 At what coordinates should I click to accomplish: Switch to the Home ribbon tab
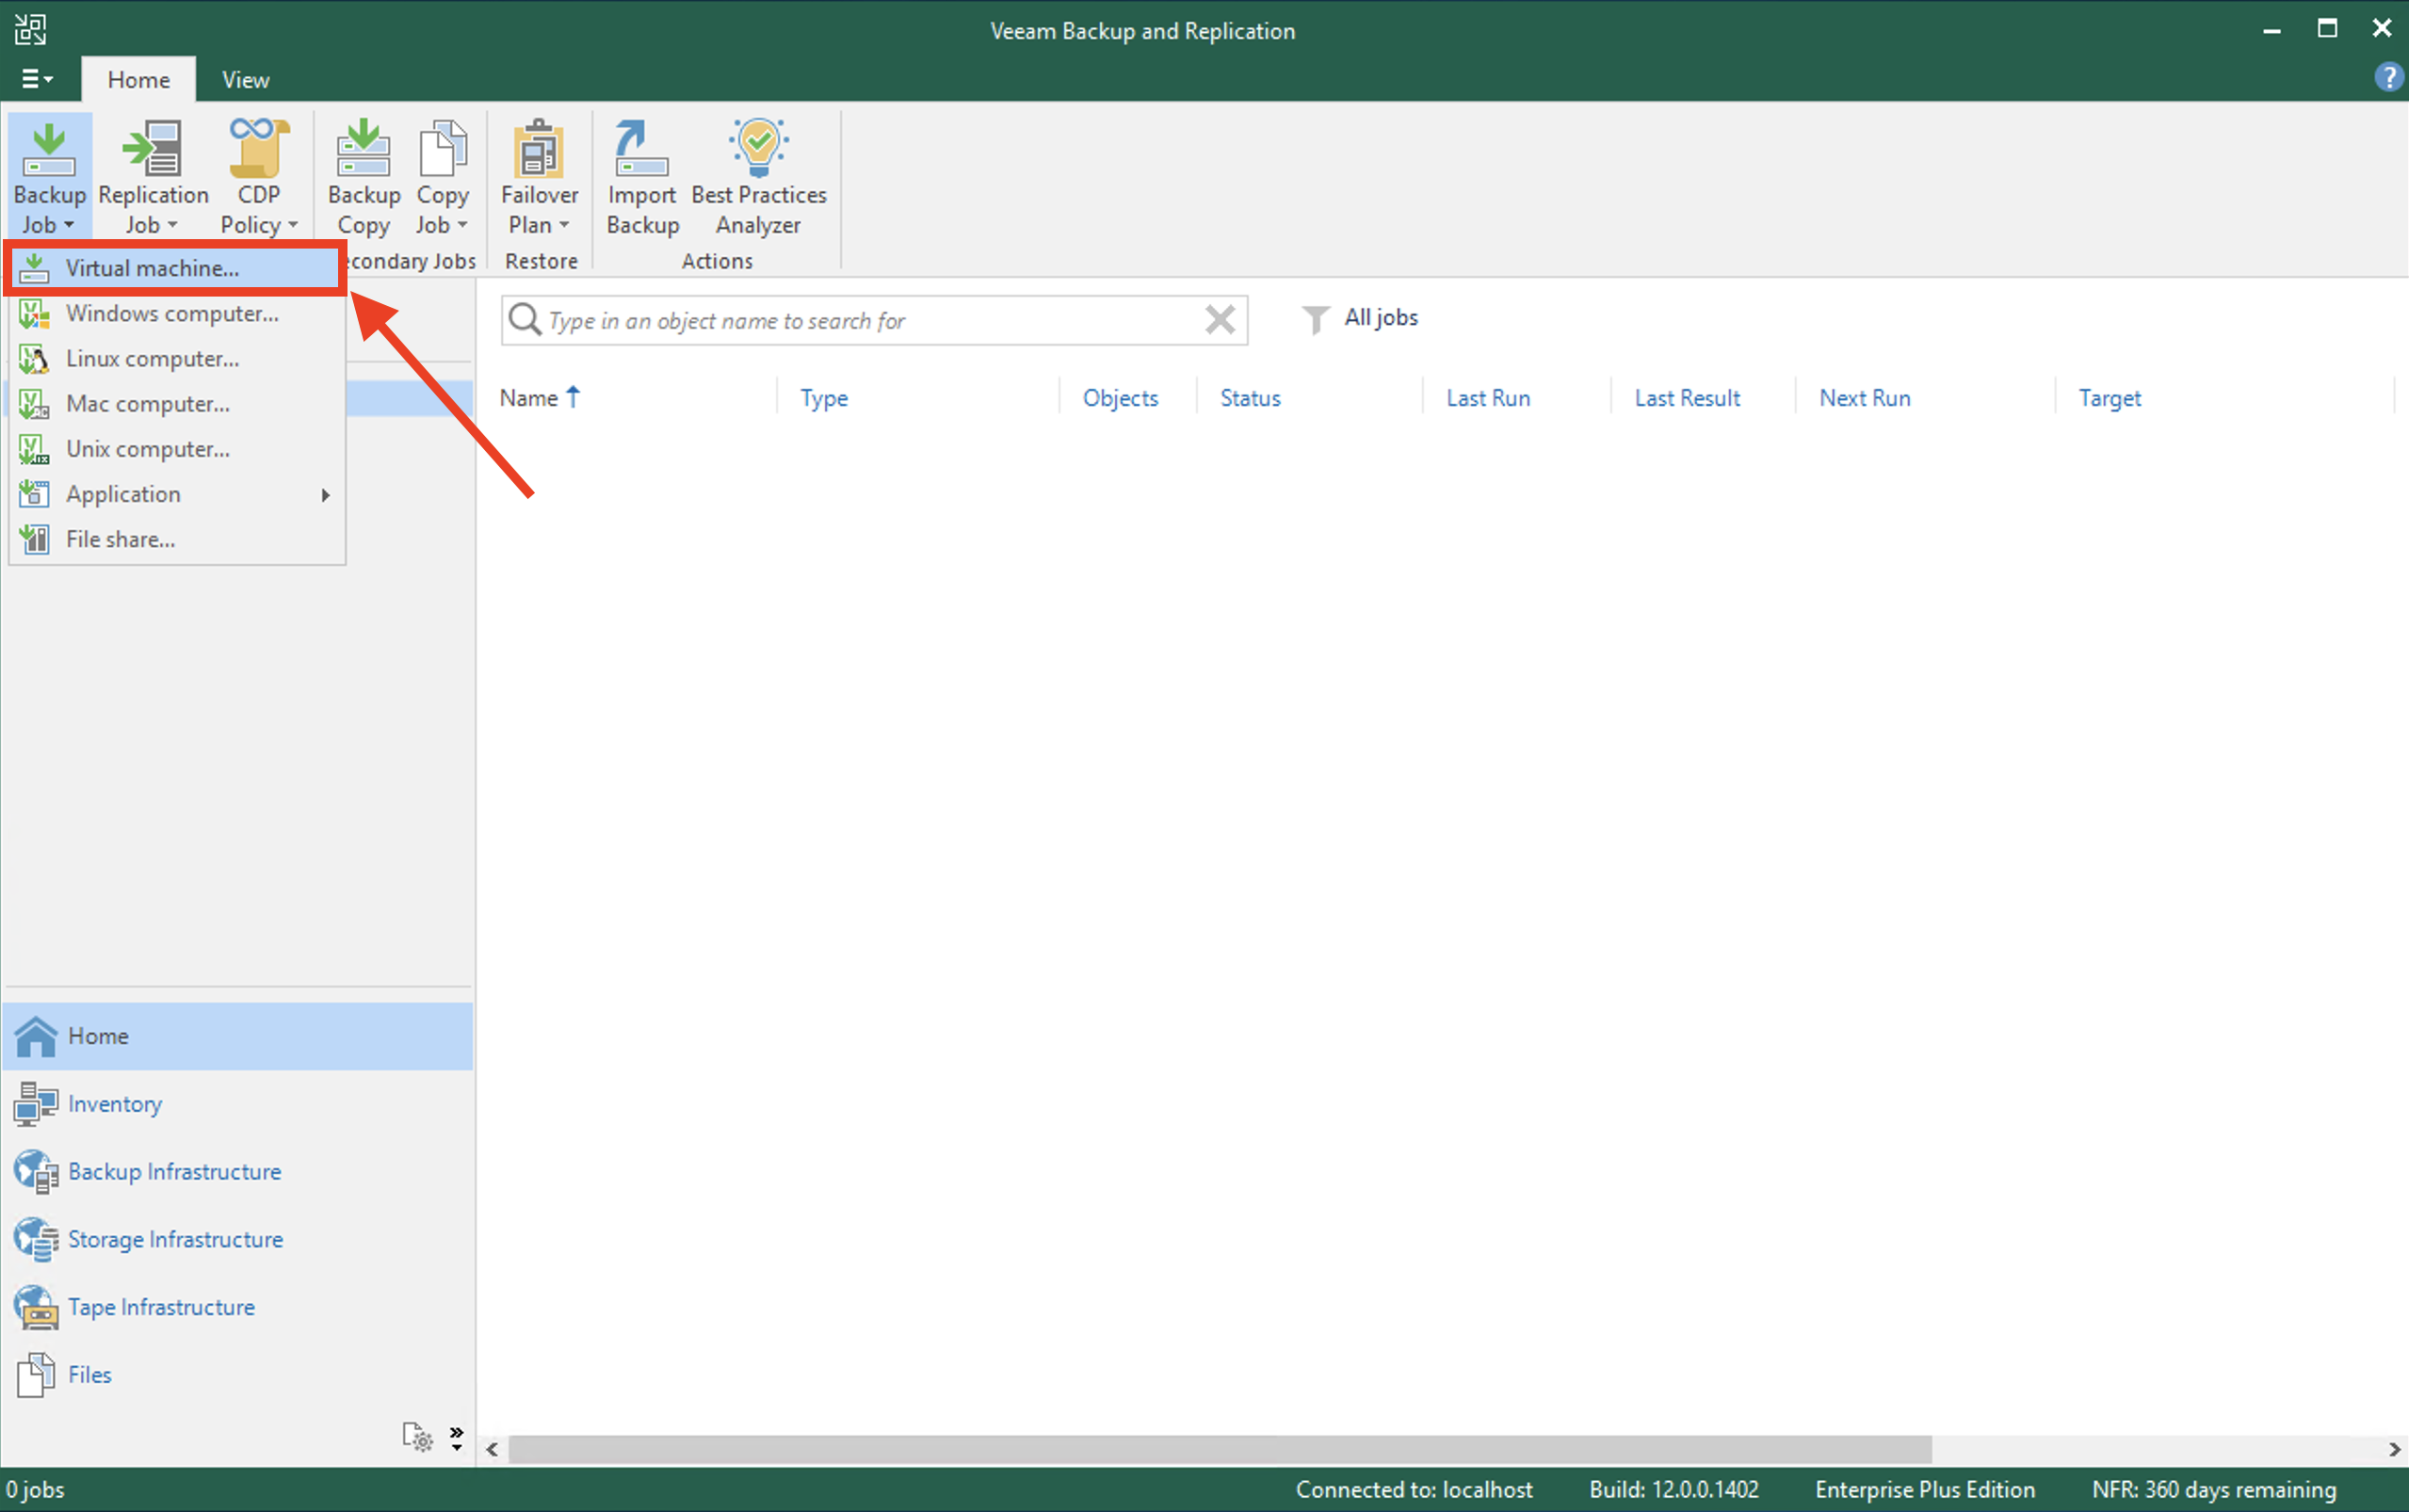point(138,79)
